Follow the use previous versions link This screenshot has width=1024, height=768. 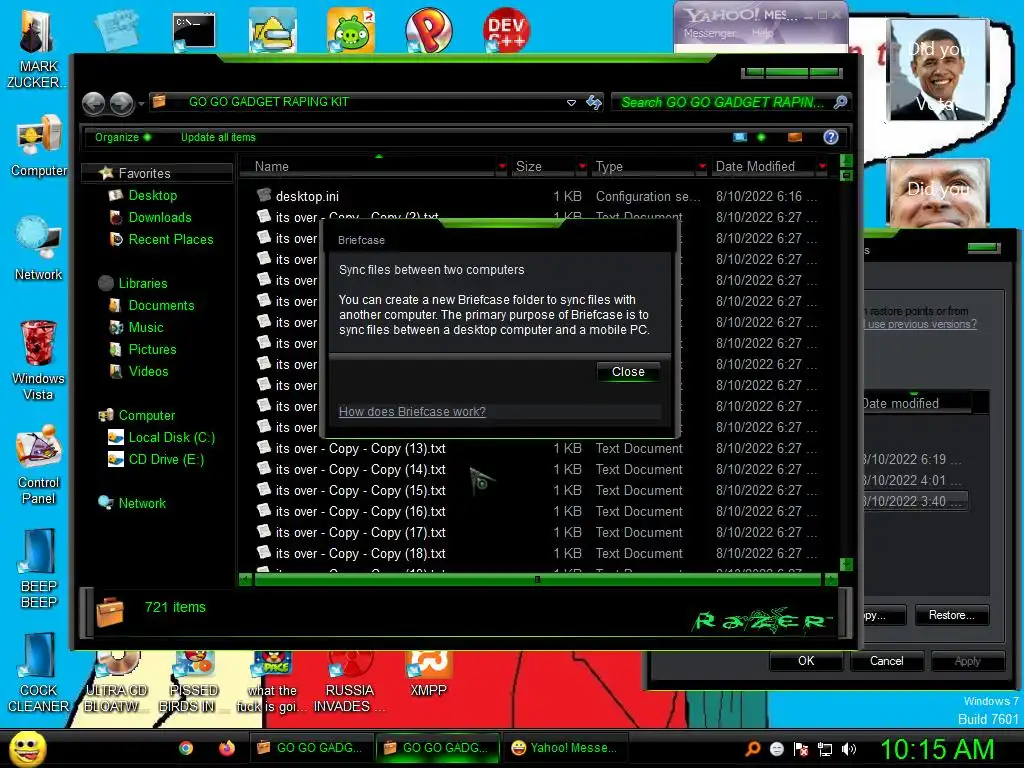click(x=921, y=324)
